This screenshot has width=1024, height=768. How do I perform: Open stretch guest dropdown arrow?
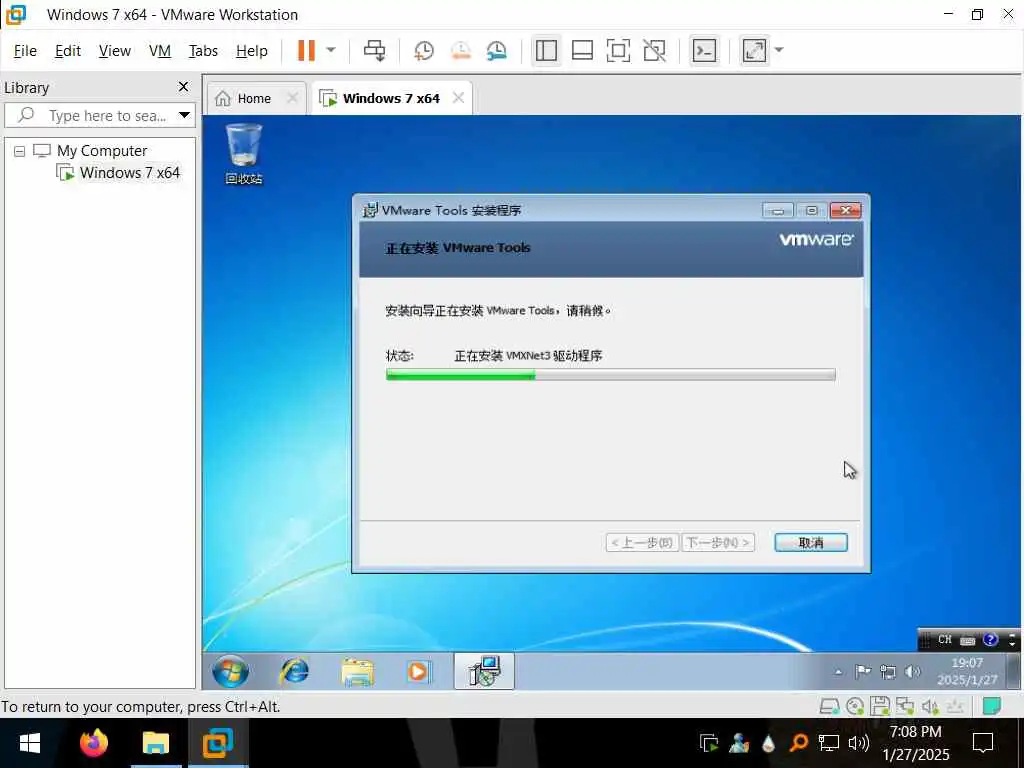click(778, 50)
